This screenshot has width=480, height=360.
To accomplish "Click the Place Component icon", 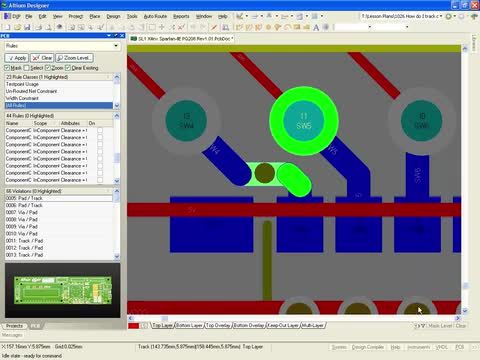I will pos(326,27).
